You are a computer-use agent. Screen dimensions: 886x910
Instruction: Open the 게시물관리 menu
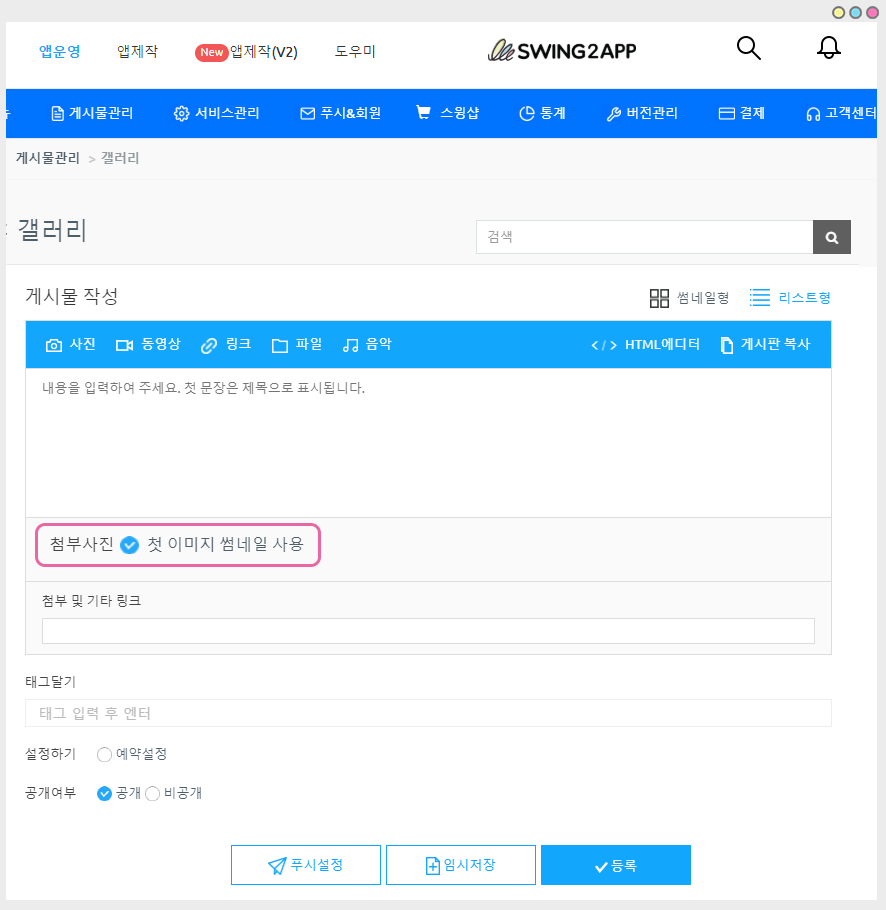92,113
